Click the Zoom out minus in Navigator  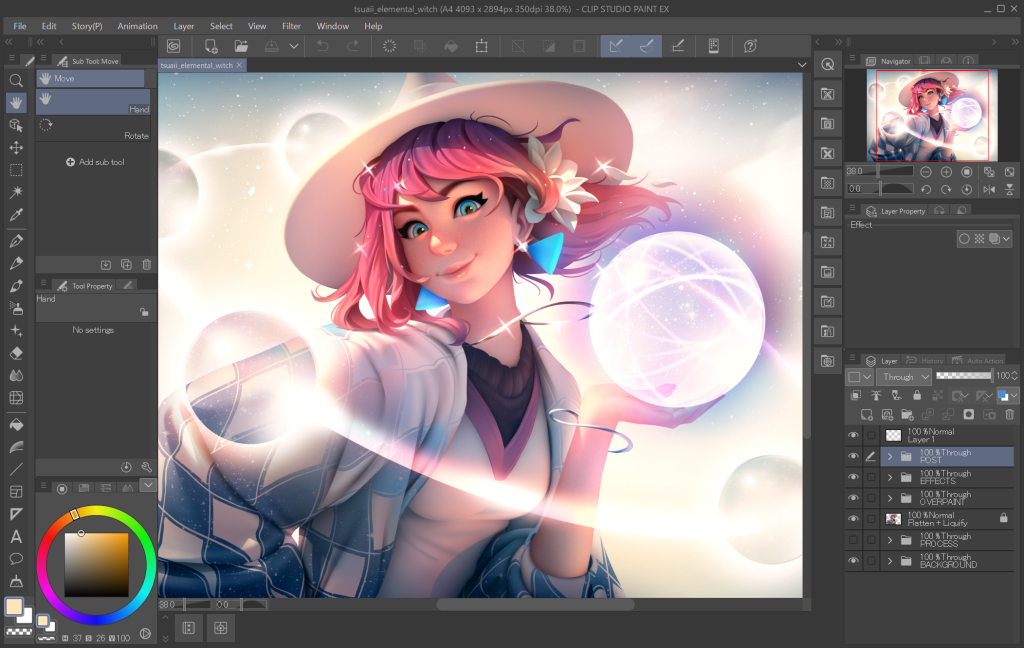[925, 172]
